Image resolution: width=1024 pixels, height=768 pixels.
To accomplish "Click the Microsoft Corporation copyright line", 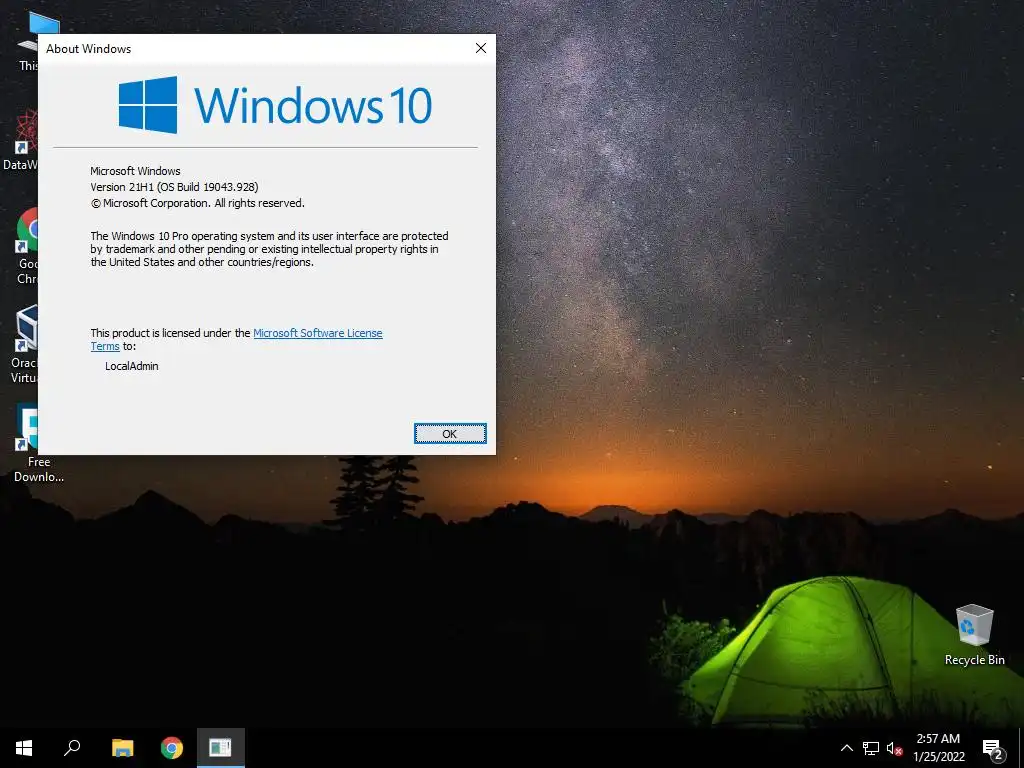I will (x=197, y=203).
